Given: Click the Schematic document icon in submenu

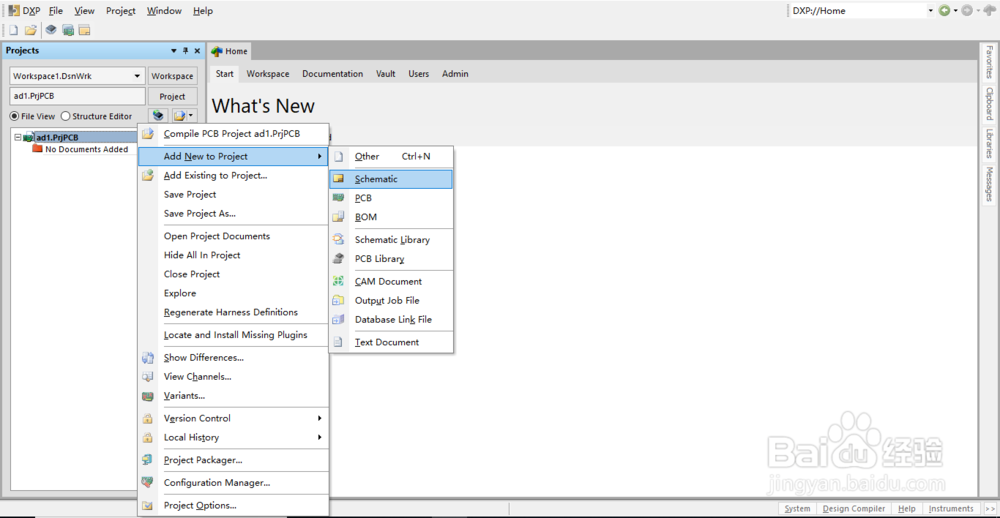Looking at the screenshot, I should (339, 179).
